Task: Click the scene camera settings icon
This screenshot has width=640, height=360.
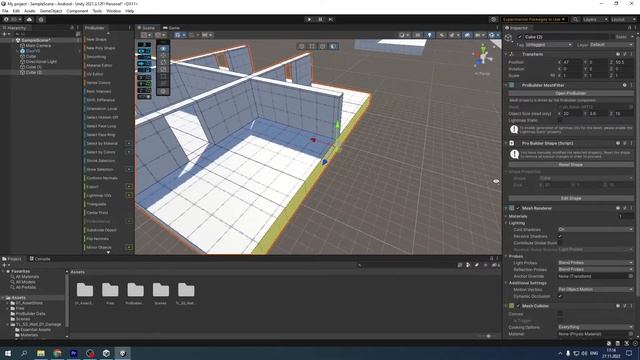Action: click(x=478, y=35)
